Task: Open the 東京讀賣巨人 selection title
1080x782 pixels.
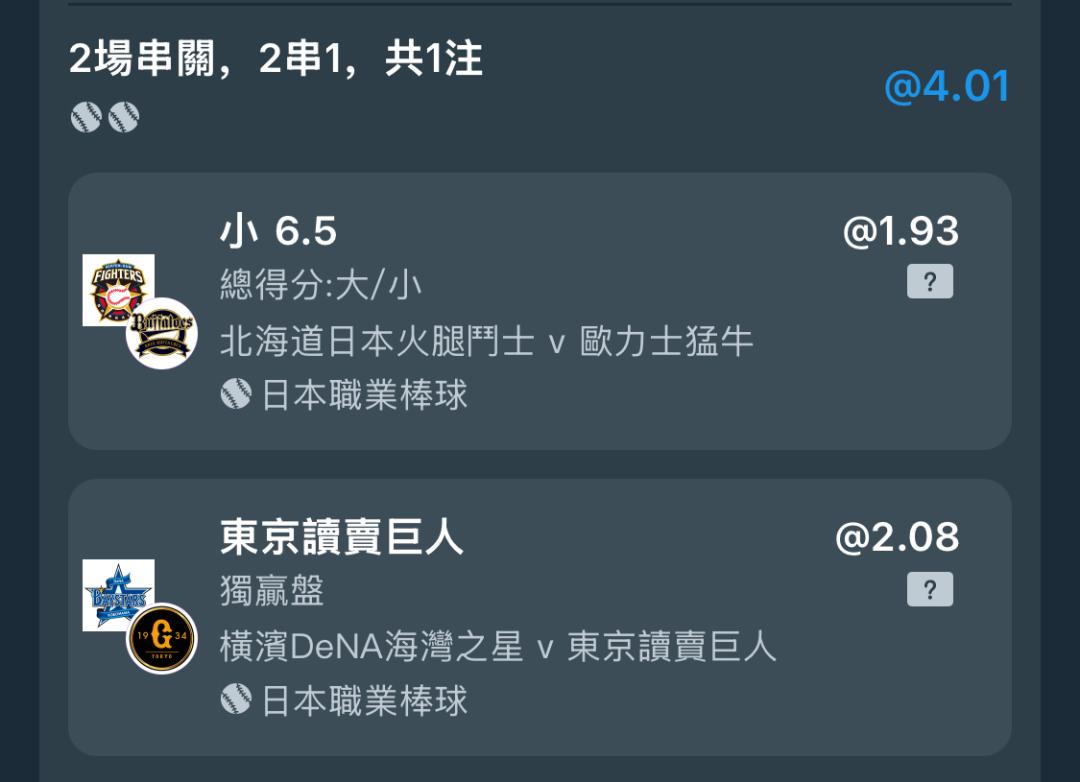Action: click(x=342, y=537)
